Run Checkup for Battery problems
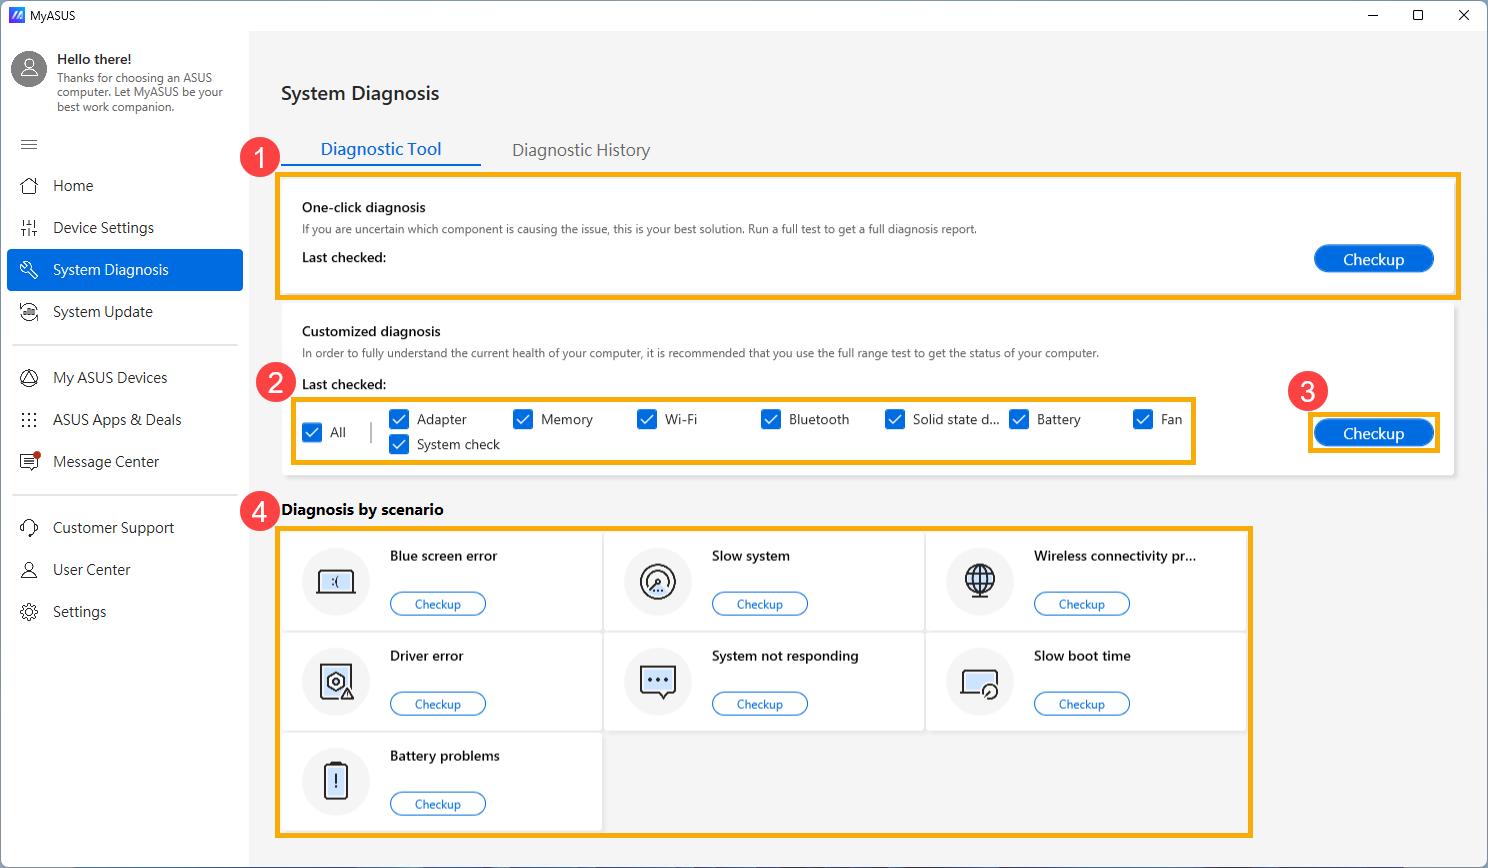 point(438,804)
